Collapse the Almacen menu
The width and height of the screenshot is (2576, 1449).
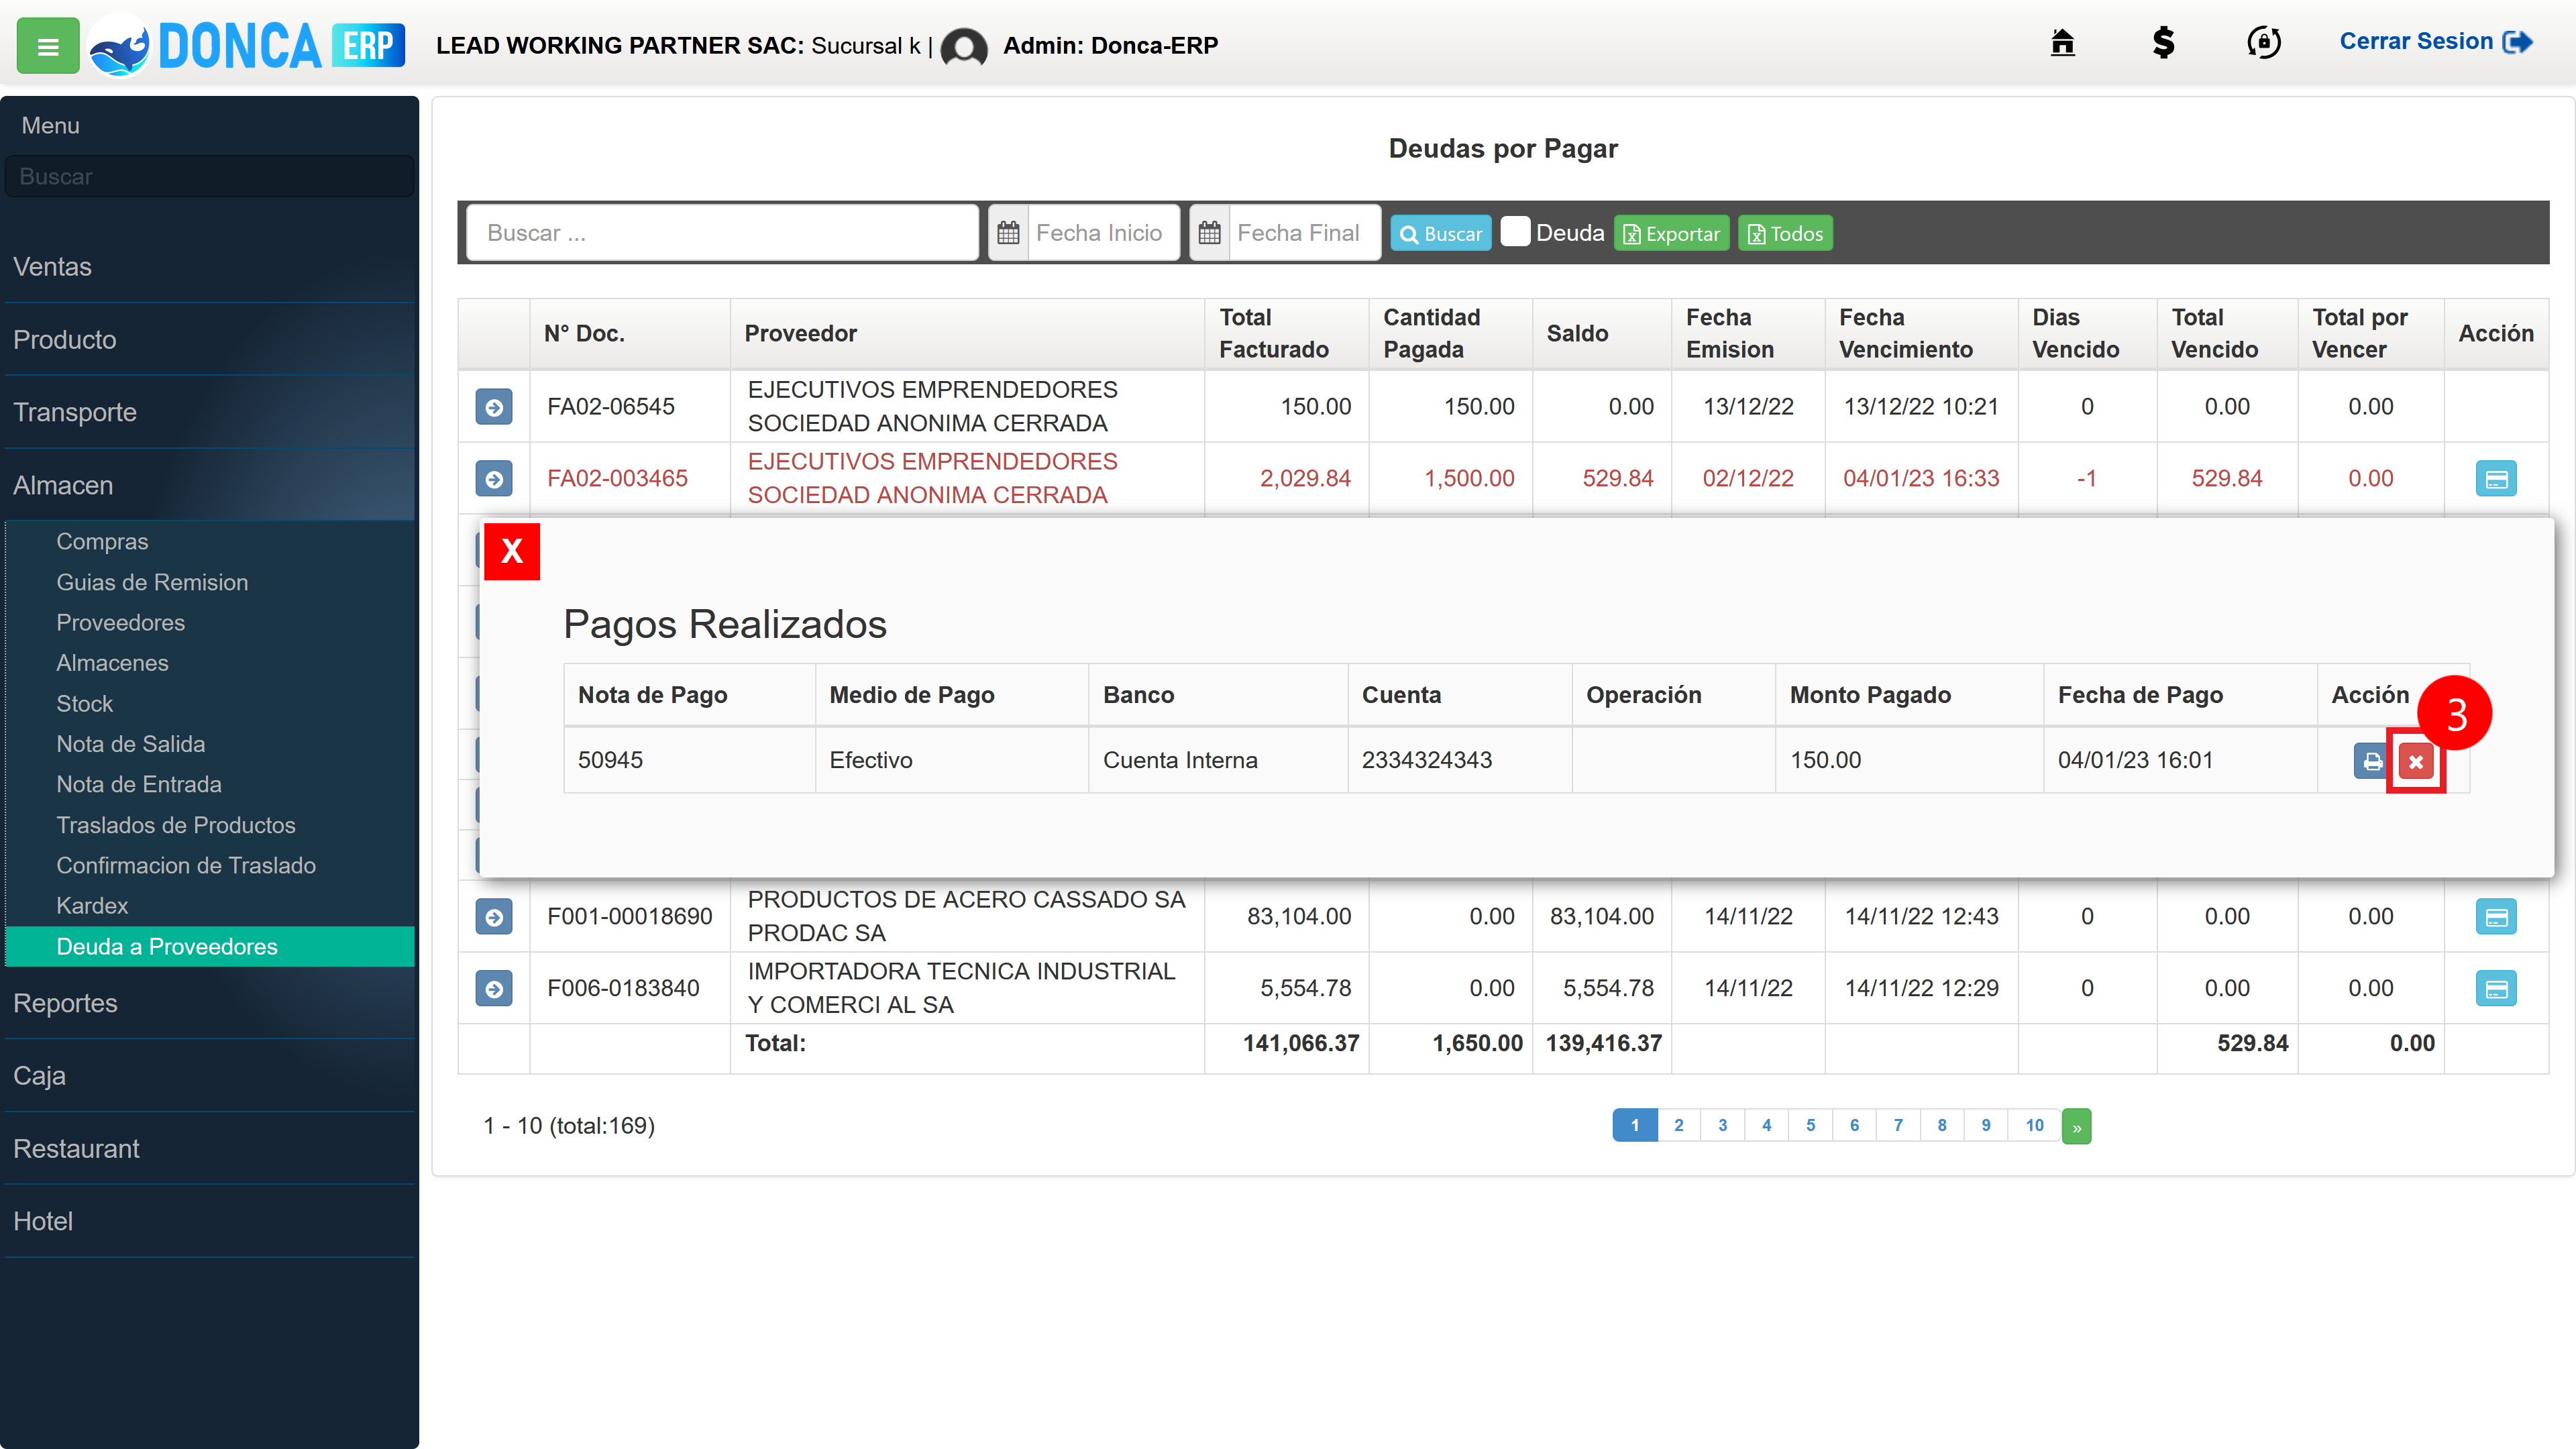point(209,485)
